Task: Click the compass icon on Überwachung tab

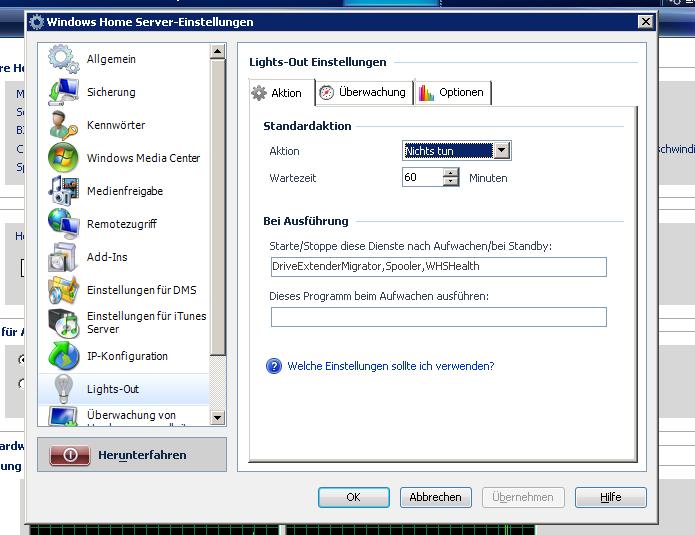Action: [327, 92]
